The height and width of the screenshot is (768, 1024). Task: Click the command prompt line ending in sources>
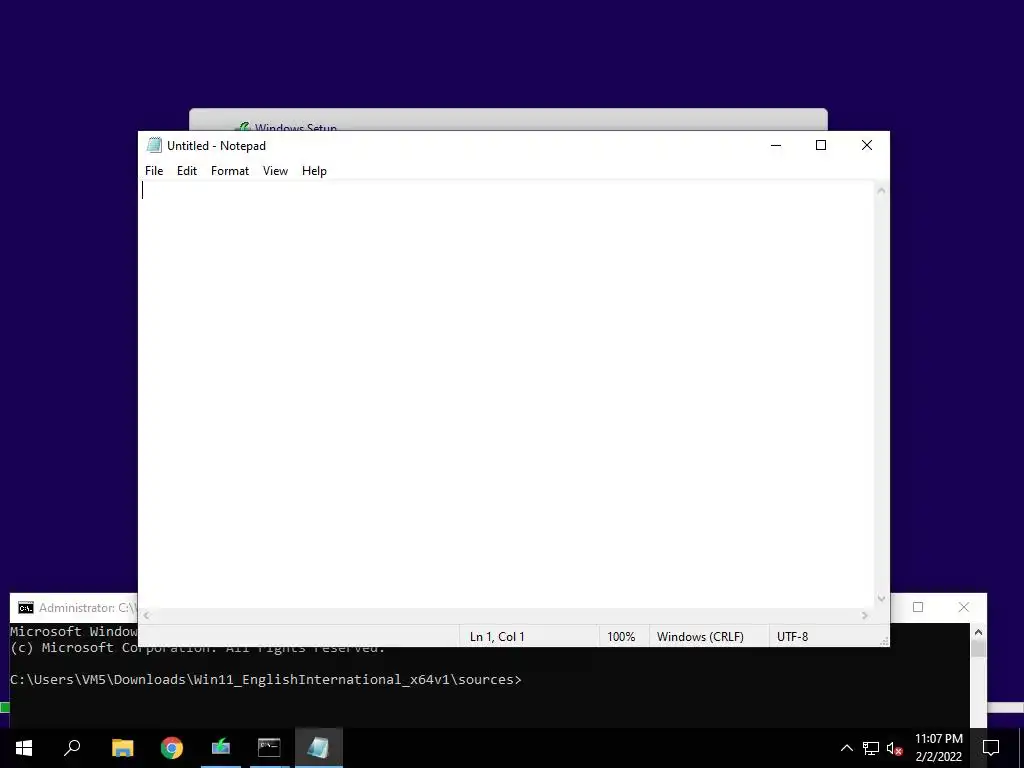tap(266, 680)
